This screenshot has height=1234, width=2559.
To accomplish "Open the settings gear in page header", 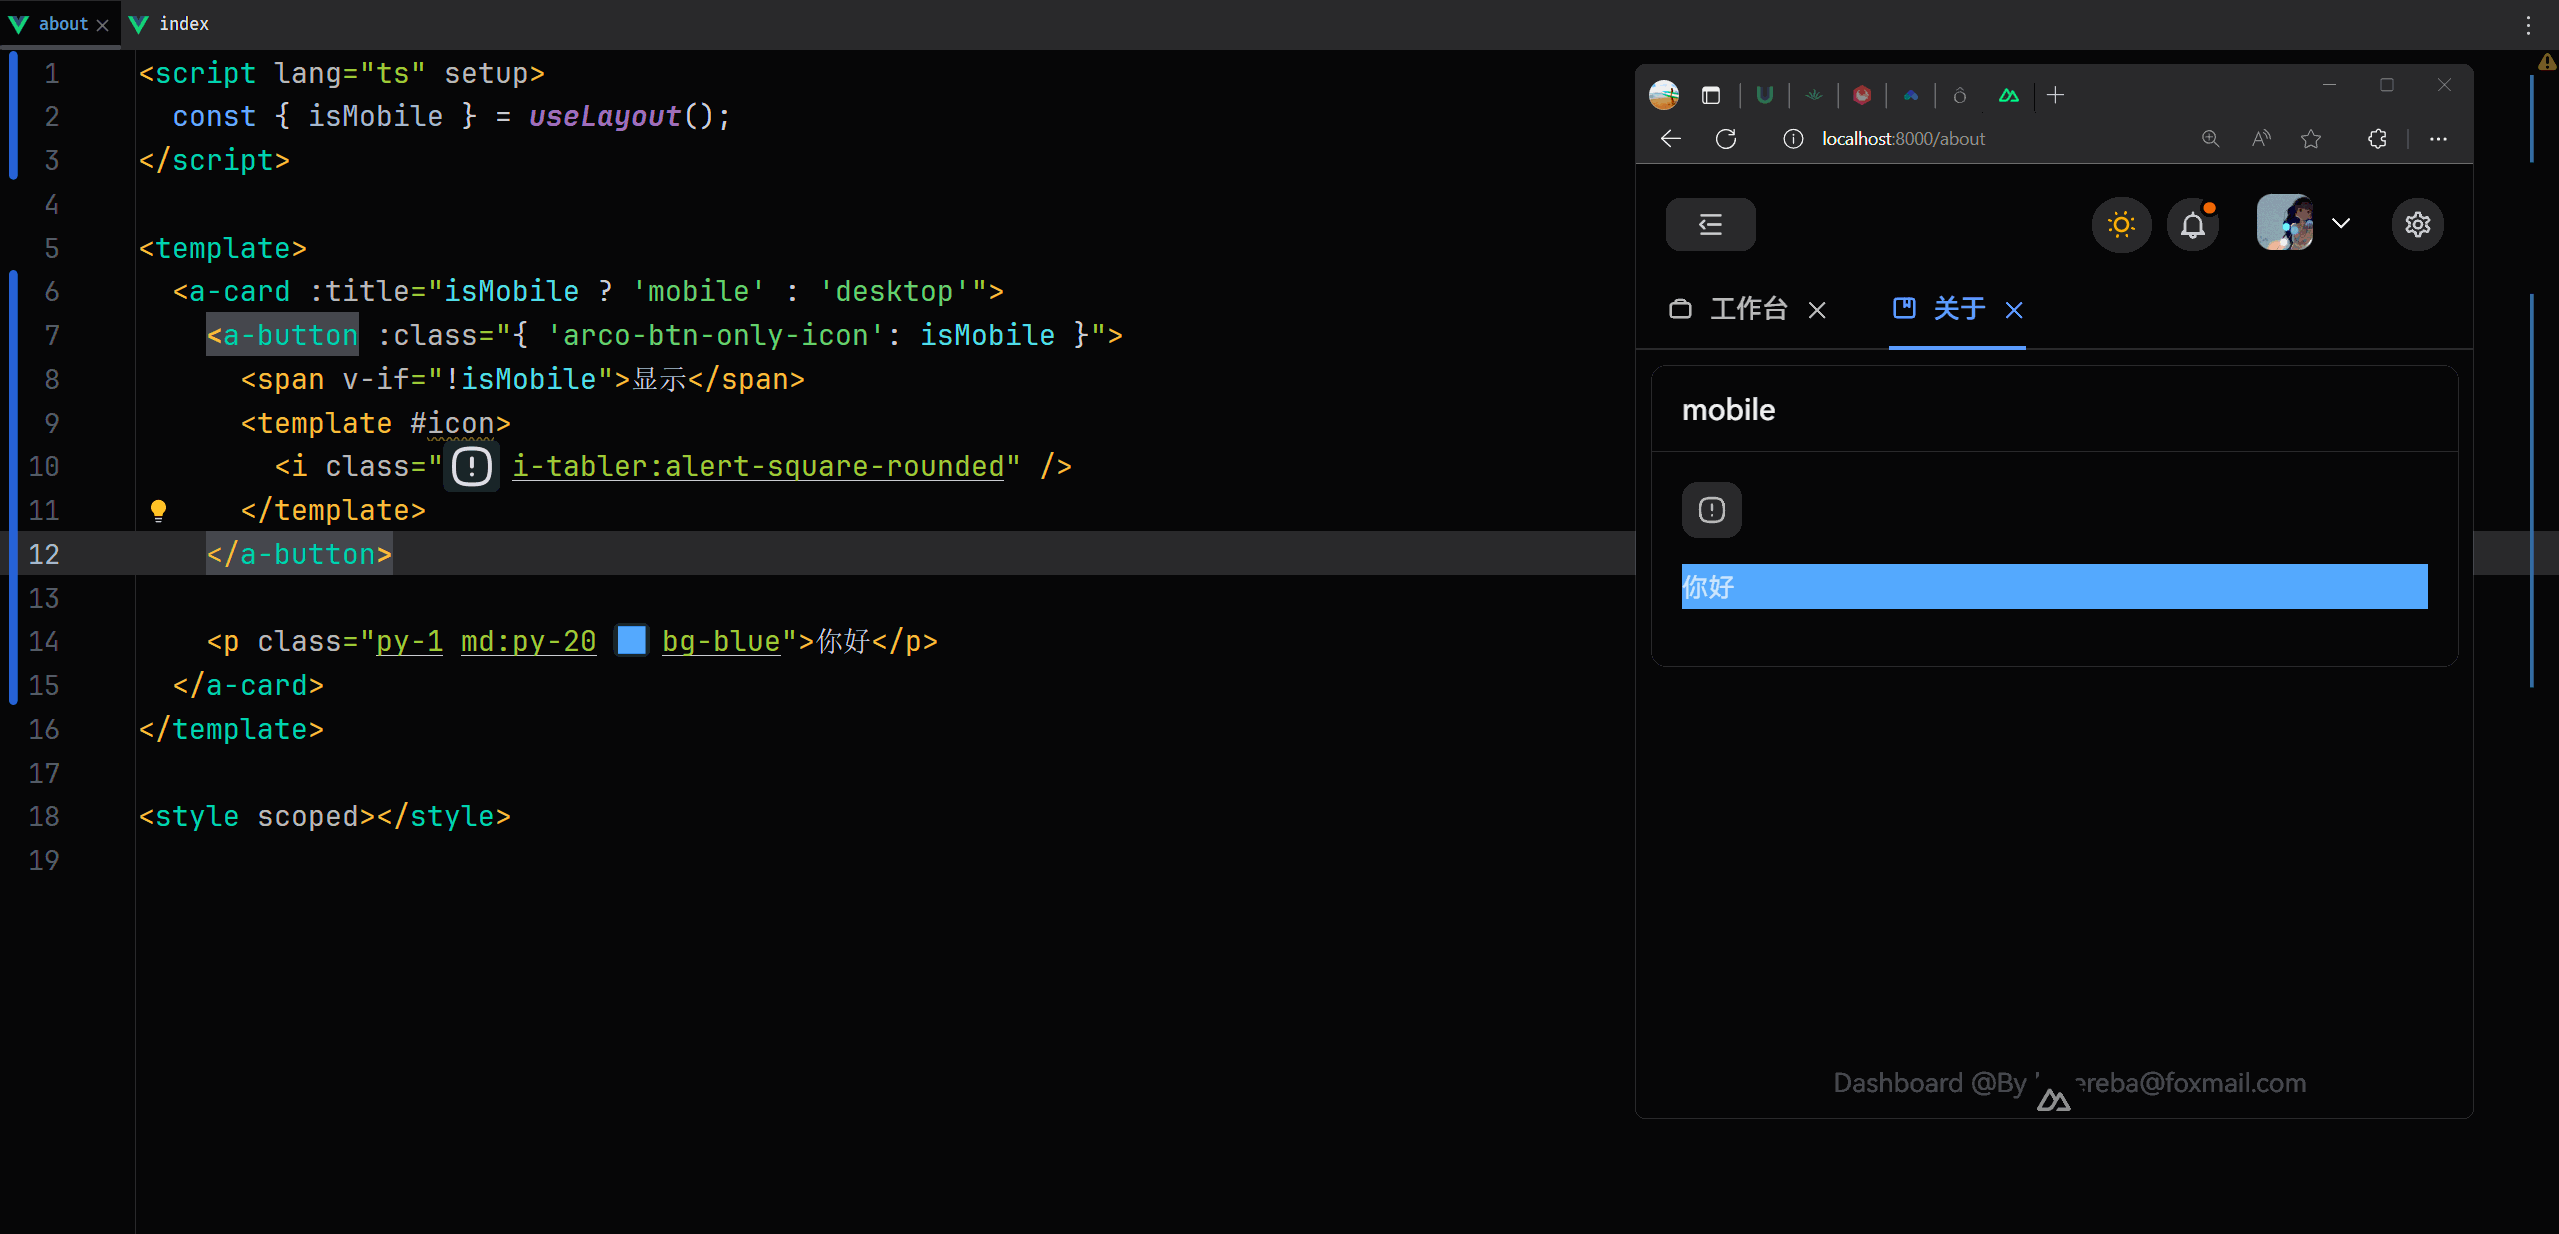I will pos(2417,224).
